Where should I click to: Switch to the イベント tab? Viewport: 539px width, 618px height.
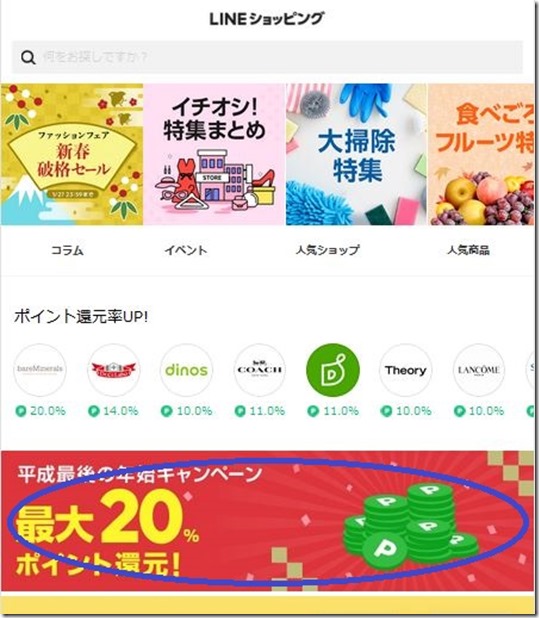click(186, 250)
